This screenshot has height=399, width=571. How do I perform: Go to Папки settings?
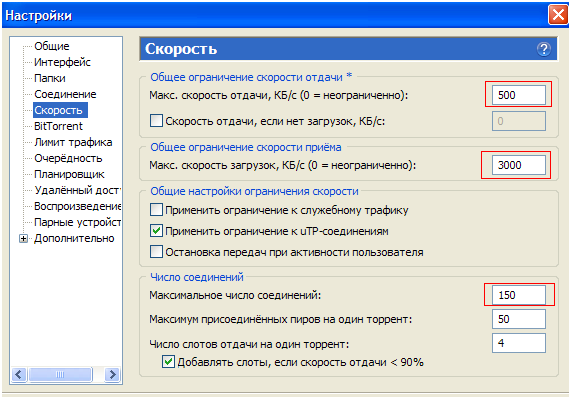pyautogui.click(x=50, y=78)
